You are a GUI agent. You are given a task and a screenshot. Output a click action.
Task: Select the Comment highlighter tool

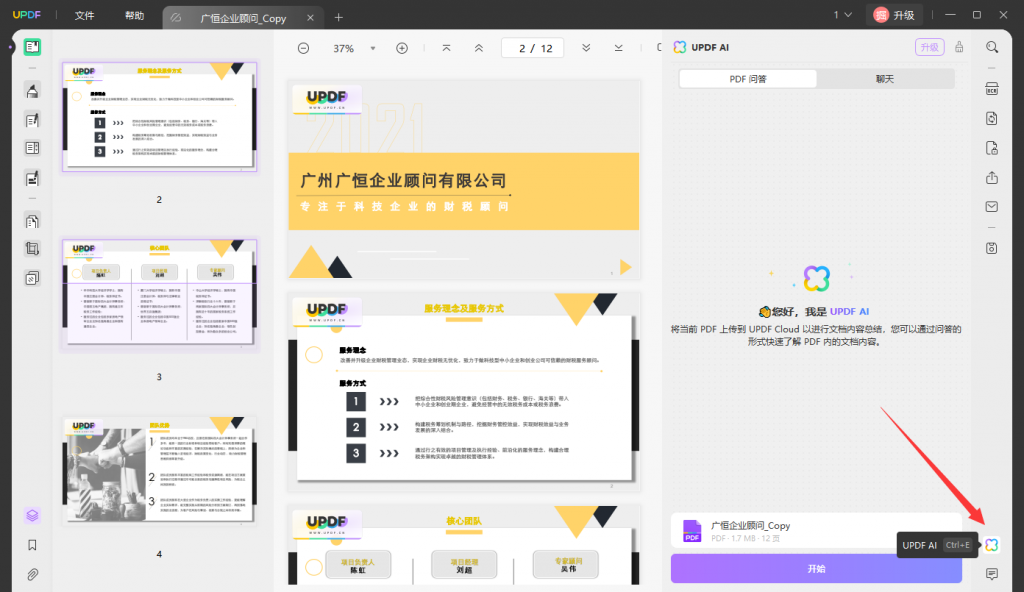click(32, 90)
